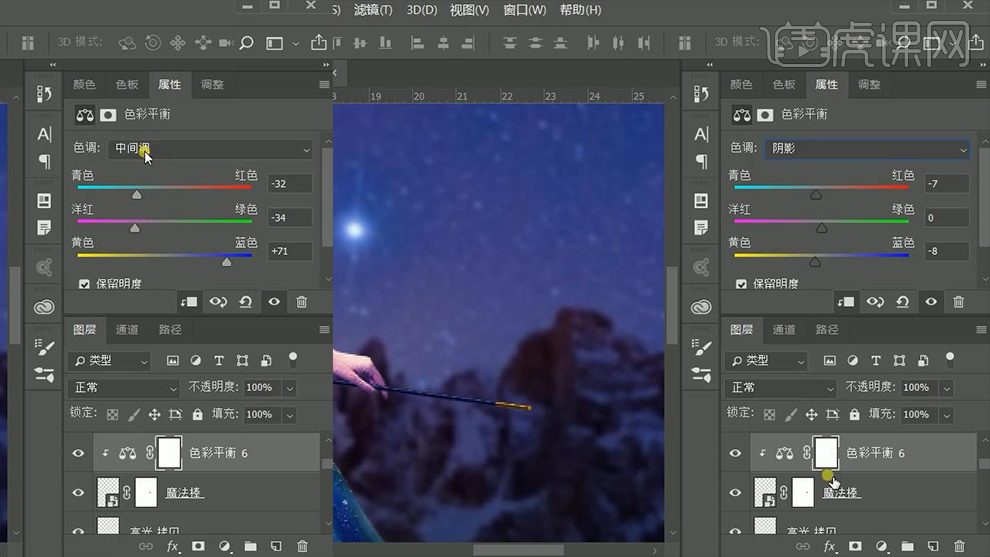
Task: Open the Character panel icon in left dock
Action: pos(45,134)
